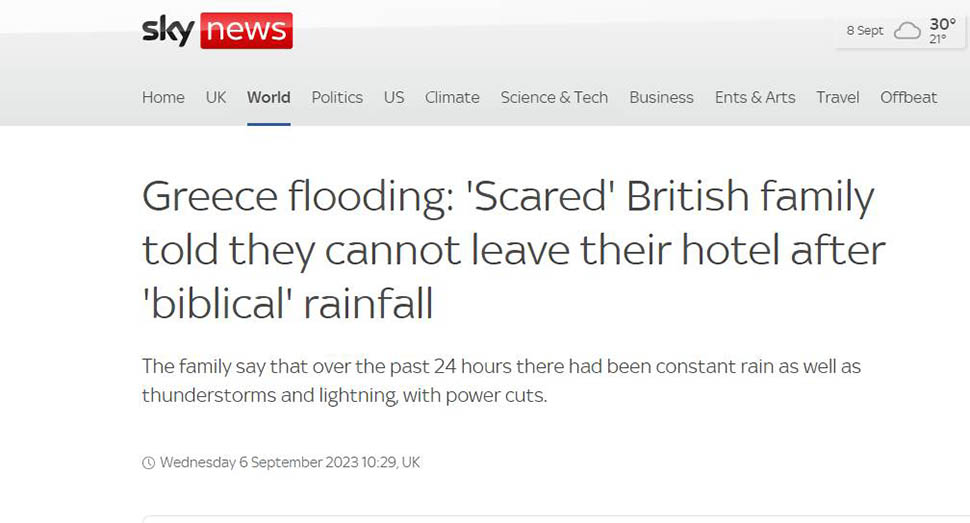Go to Science & Tech
The image size is (970, 523).
click(x=554, y=97)
